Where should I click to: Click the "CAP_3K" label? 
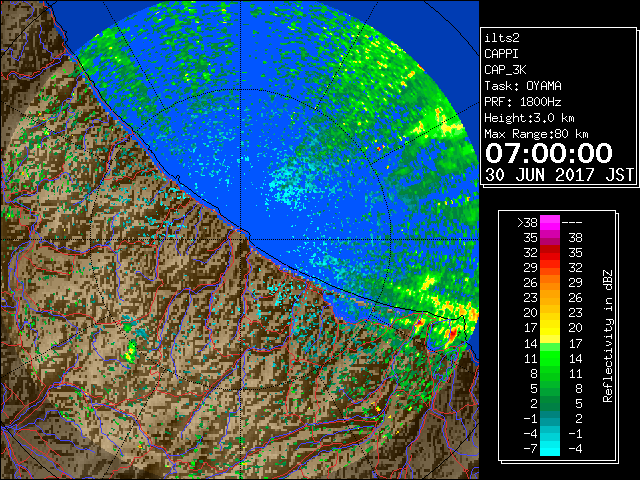(x=505, y=70)
